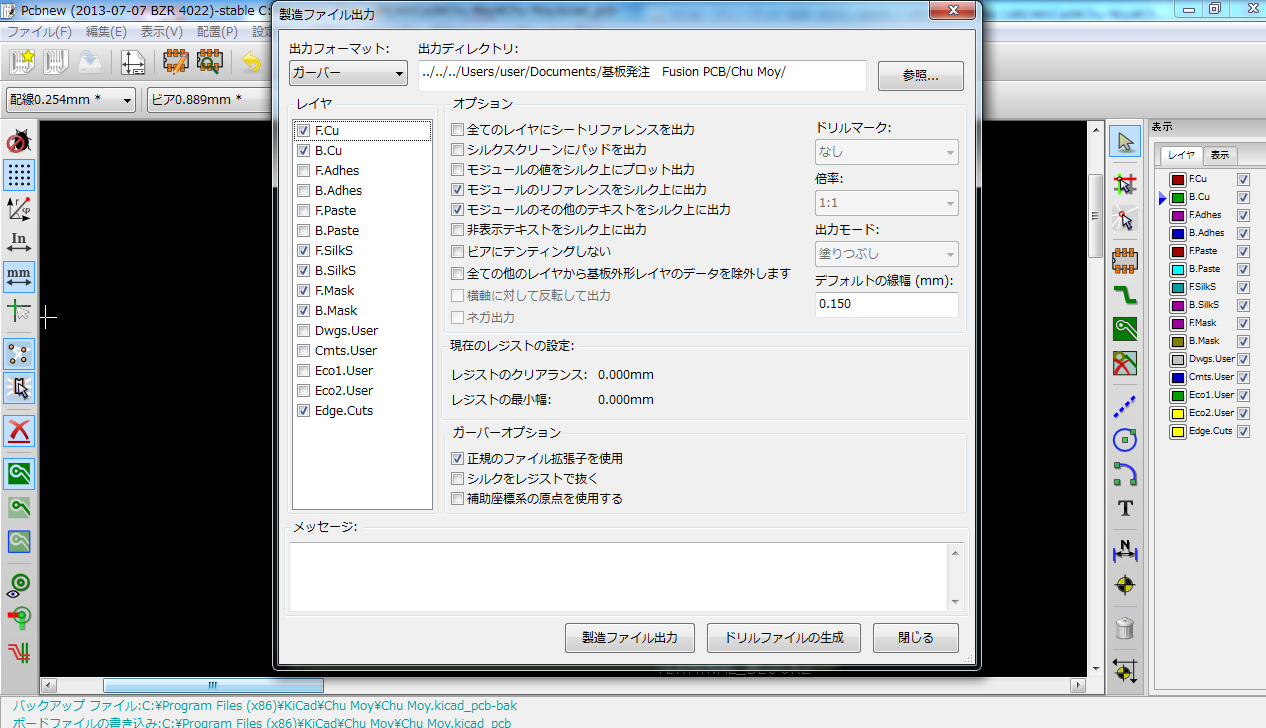The width and height of the screenshot is (1266, 728).
Task: Open the 表示(V) menu
Action: pos(161,31)
